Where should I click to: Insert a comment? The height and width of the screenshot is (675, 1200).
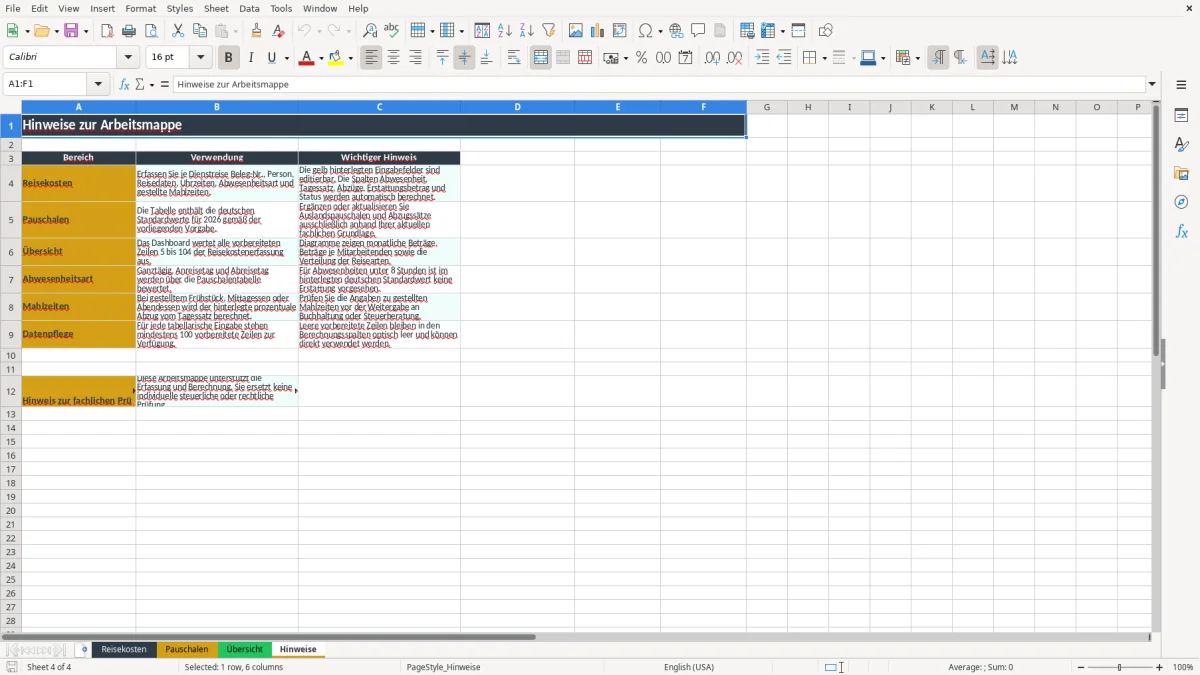[x=698, y=31]
